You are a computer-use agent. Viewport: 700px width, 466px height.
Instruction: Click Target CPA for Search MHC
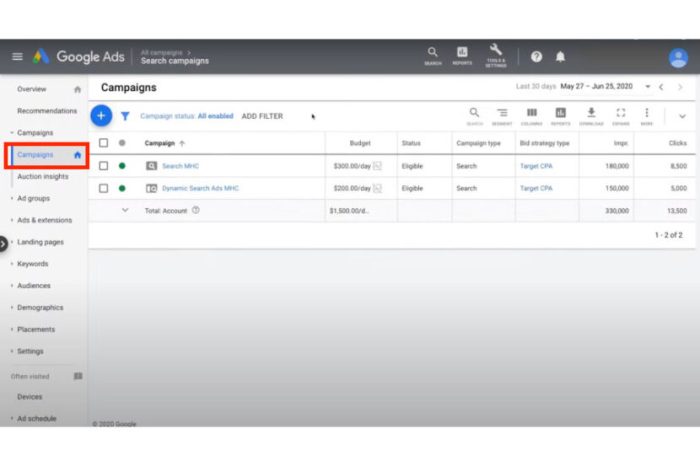click(x=536, y=166)
